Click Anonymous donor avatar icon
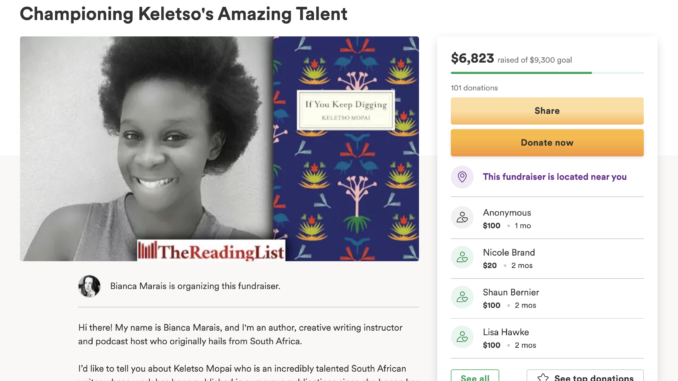Image resolution: width=678 pixels, height=381 pixels. (x=462, y=217)
